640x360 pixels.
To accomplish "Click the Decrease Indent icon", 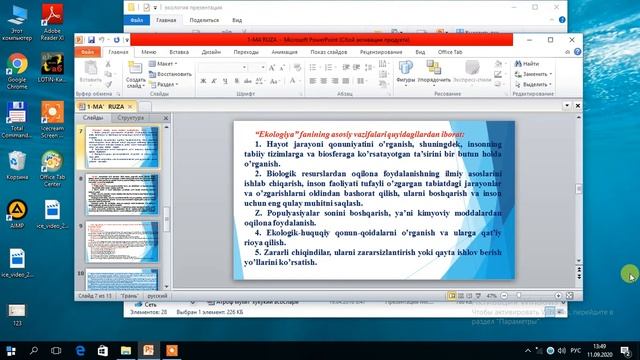I will 346,67.
